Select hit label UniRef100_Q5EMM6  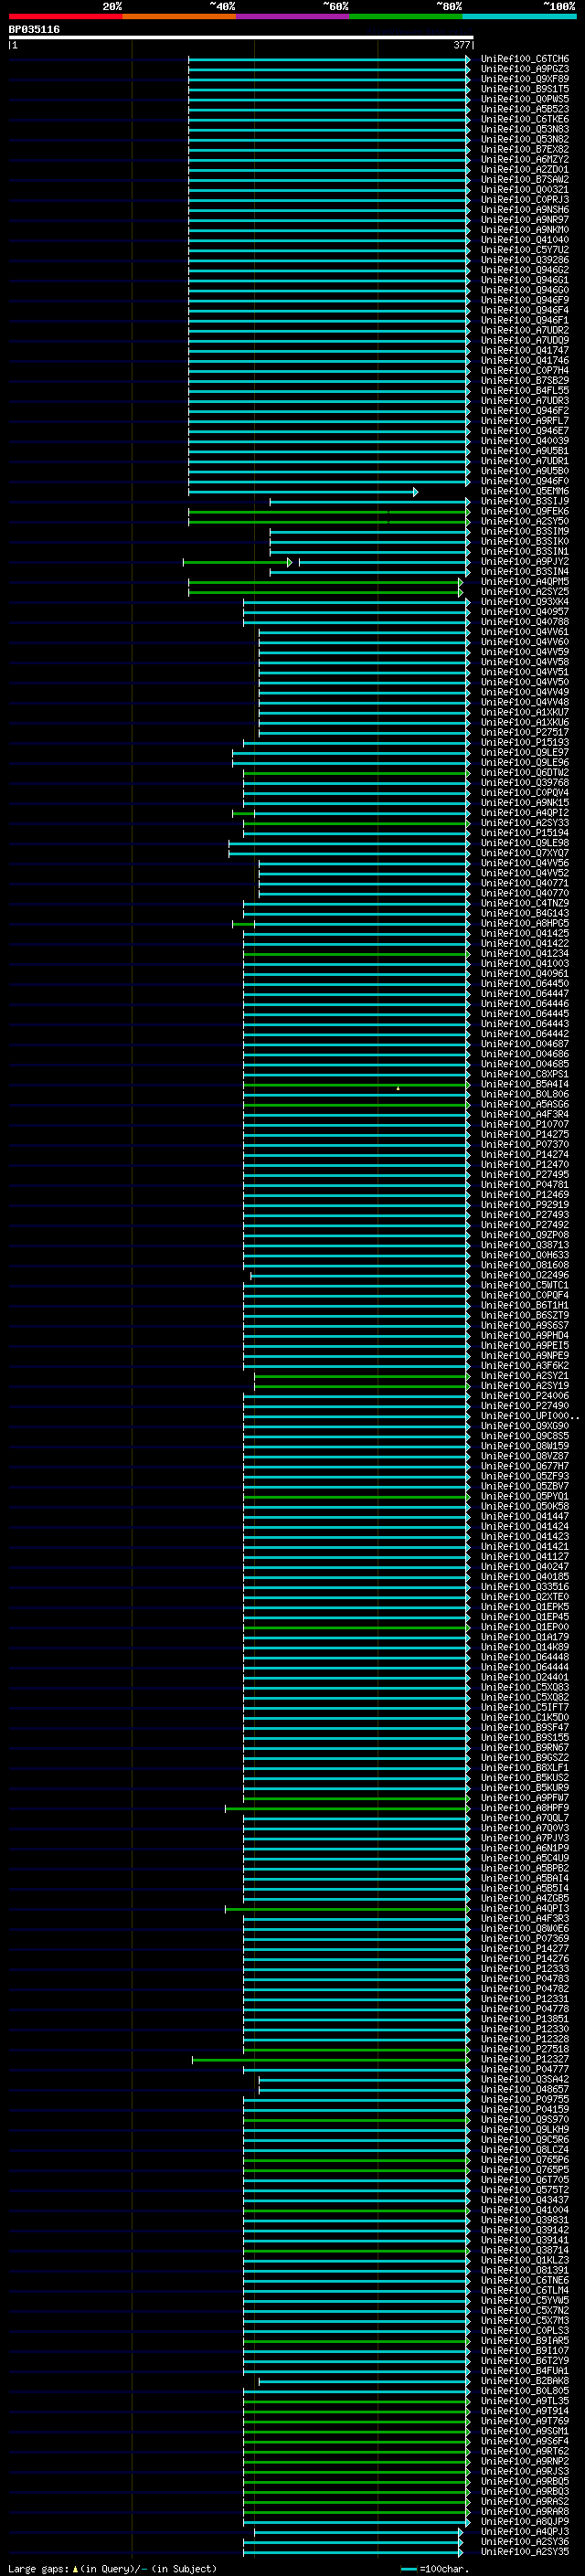point(524,491)
